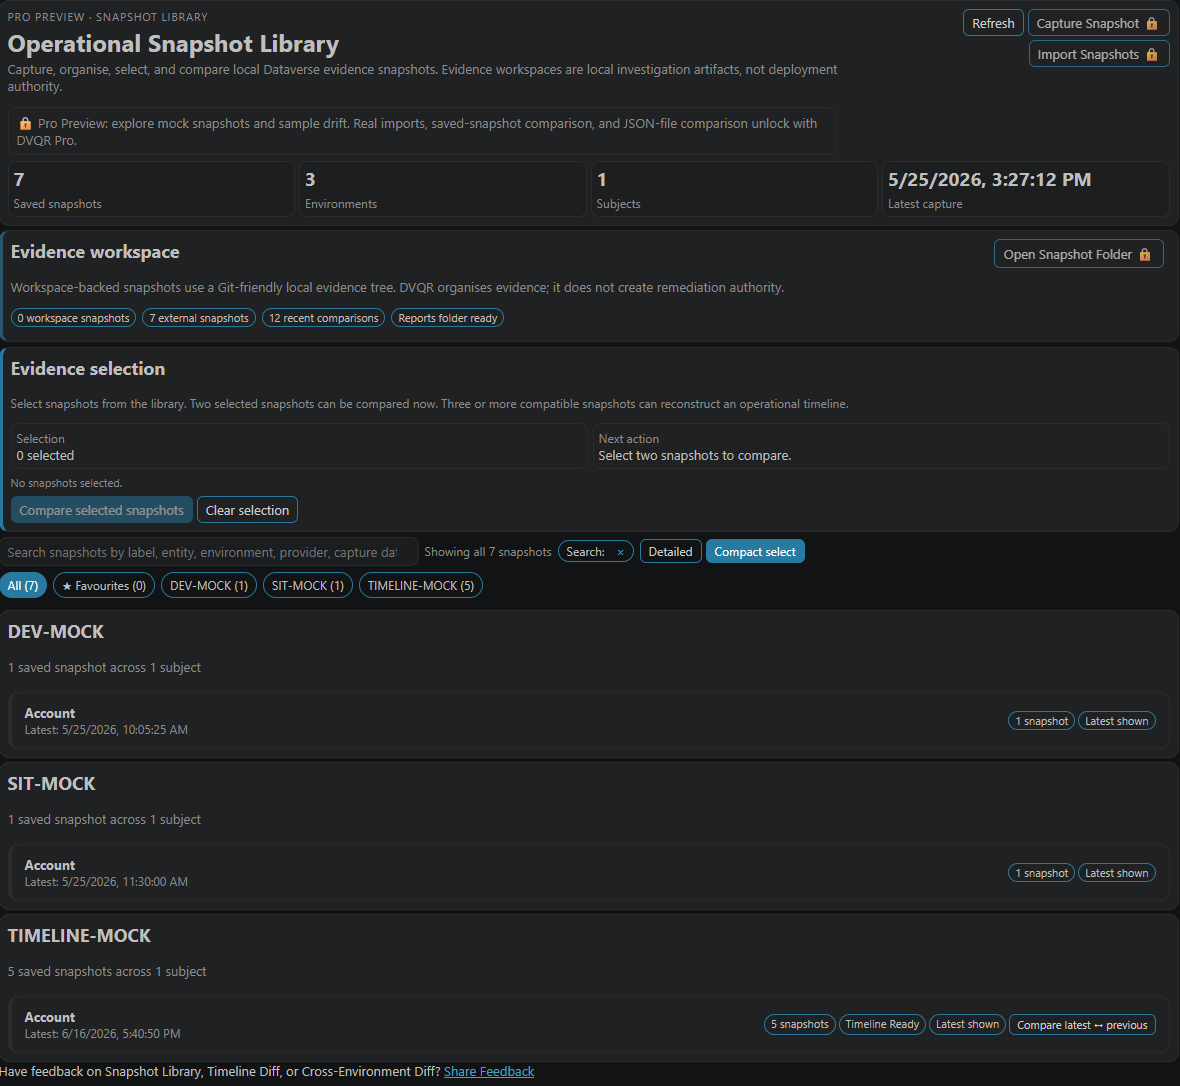Click the 'Showing all 7 snapshots' label
Viewport: 1180px width, 1086px height.
point(488,552)
